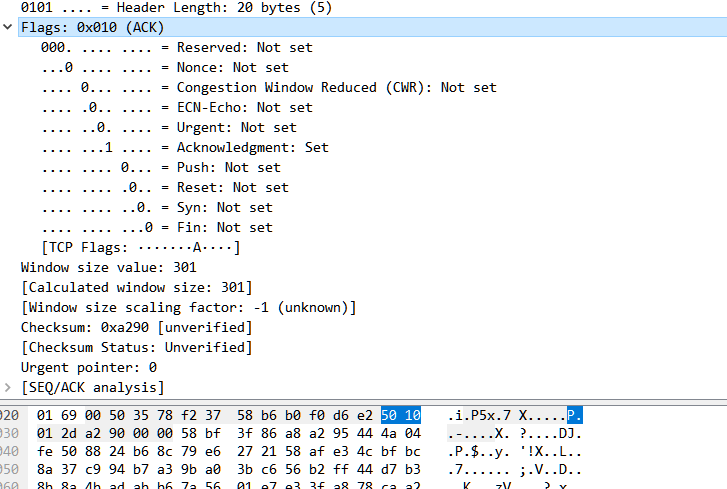Click the Window size scaling factor row

pos(188,307)
